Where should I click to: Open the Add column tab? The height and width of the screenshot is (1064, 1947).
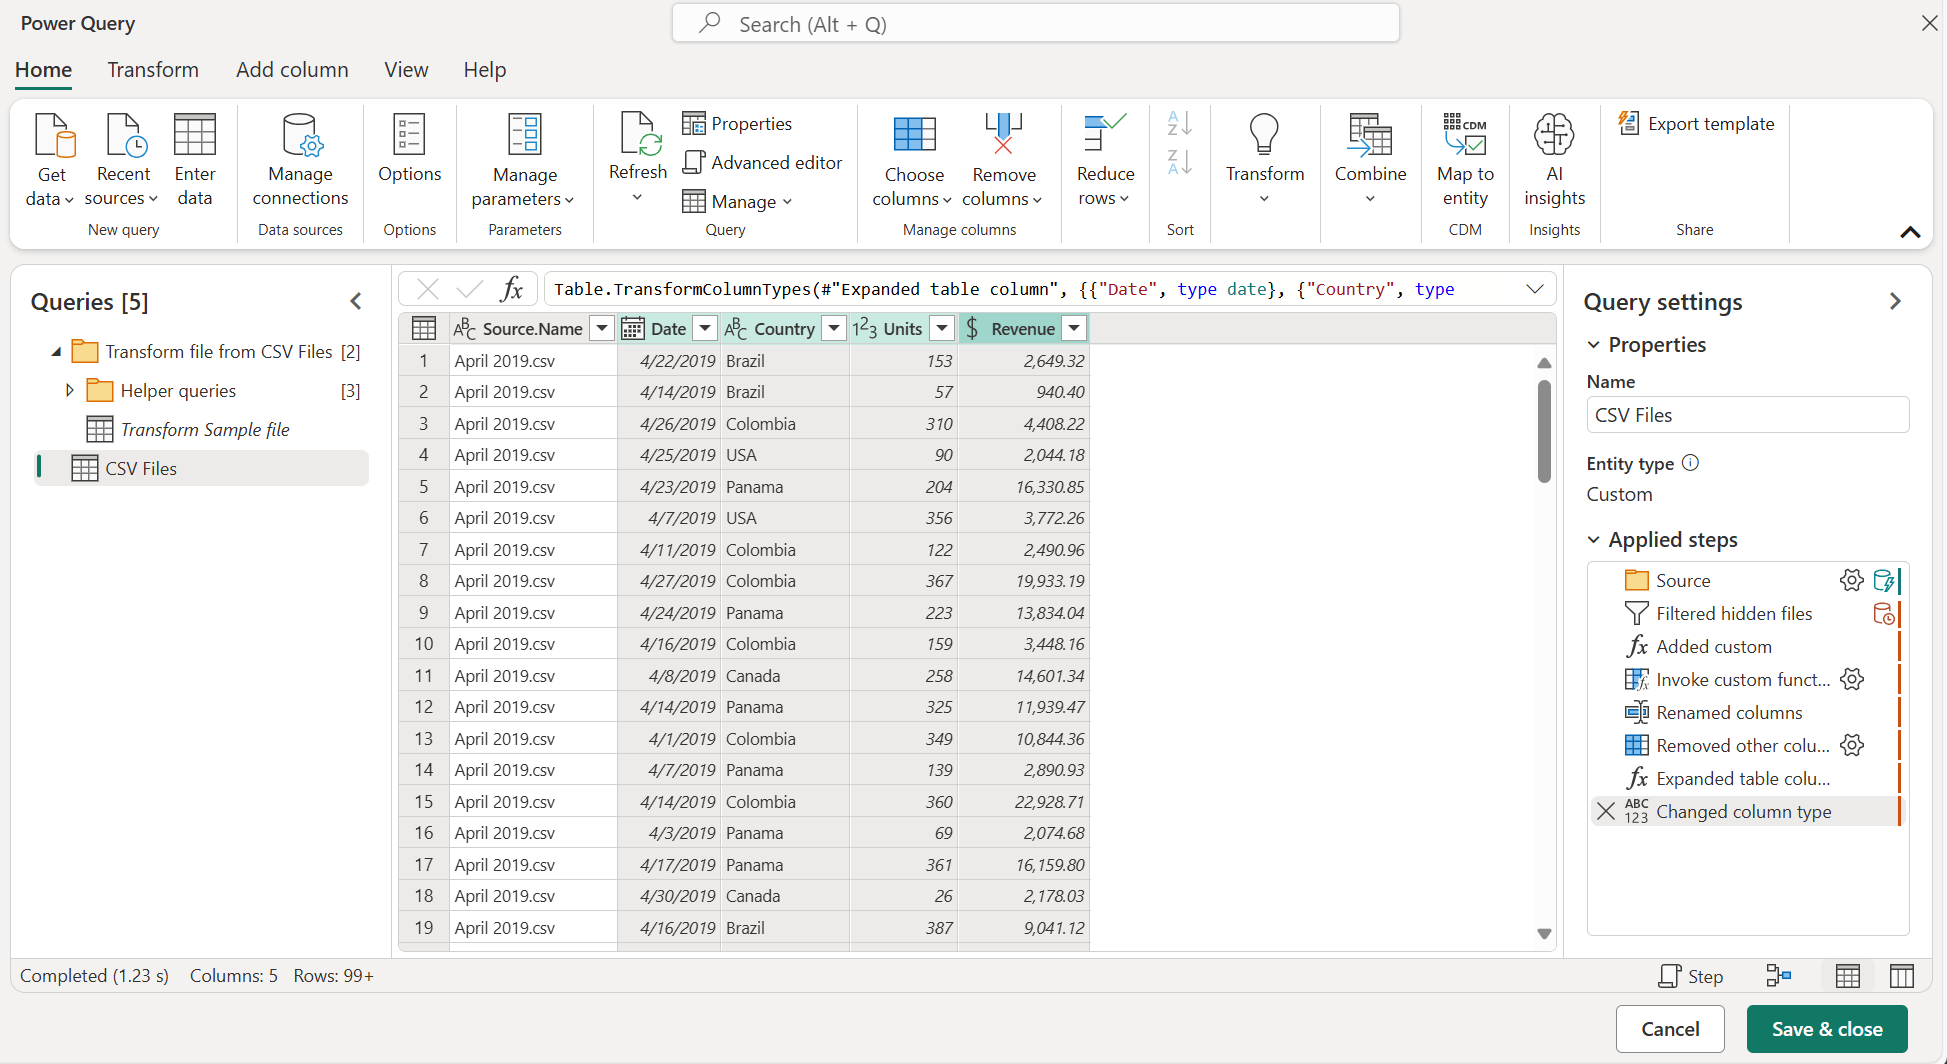[292, 69]
